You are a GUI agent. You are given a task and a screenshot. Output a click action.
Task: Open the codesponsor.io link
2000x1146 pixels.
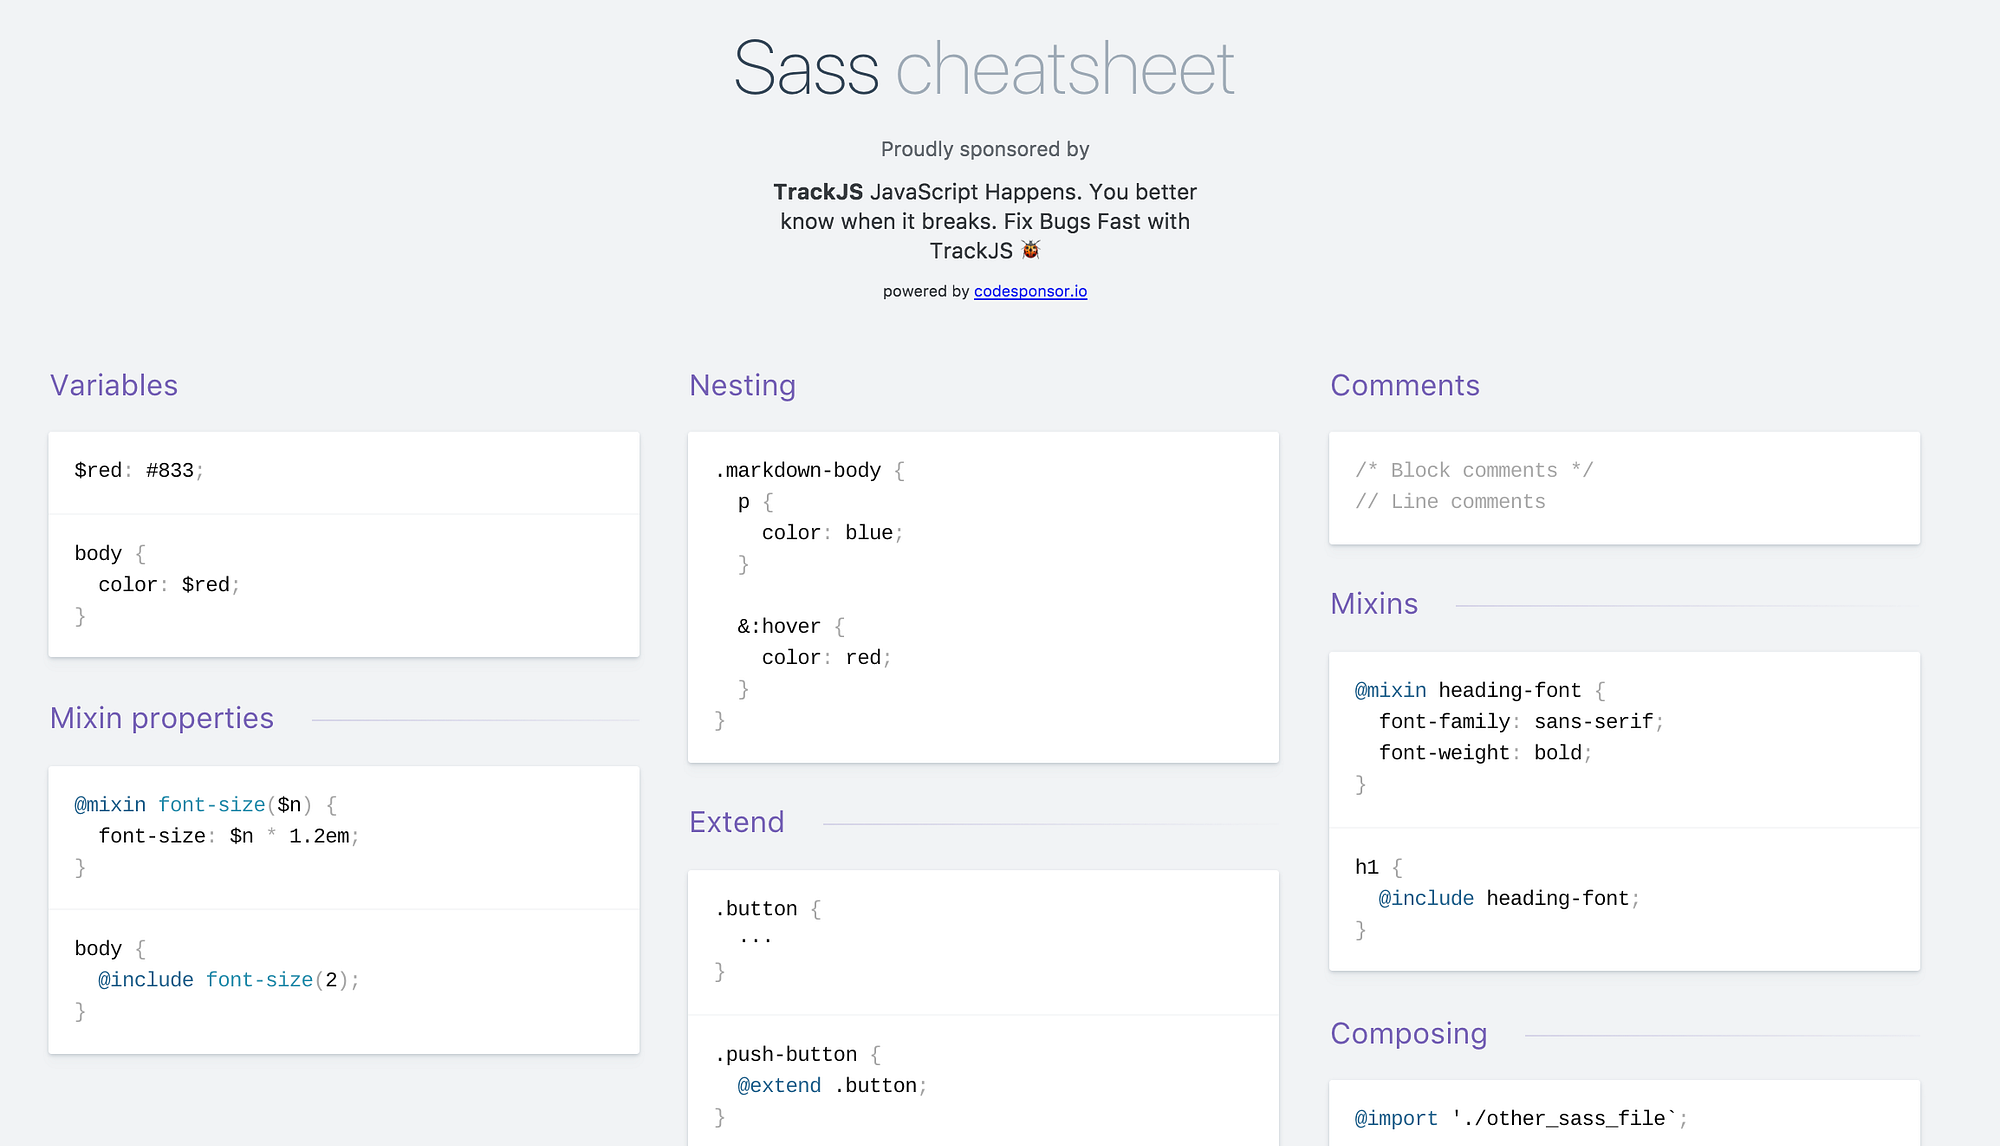(x=1029, y=291)
